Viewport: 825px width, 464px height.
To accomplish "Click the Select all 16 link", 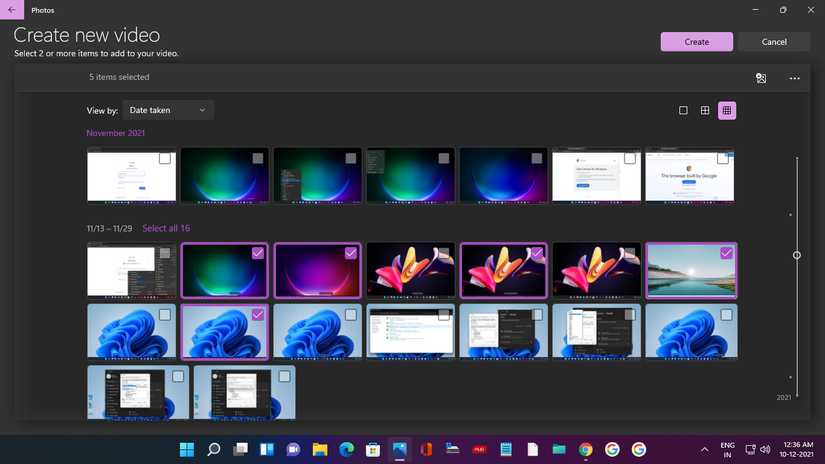I will pyautogui.click(x=166, y=228).
